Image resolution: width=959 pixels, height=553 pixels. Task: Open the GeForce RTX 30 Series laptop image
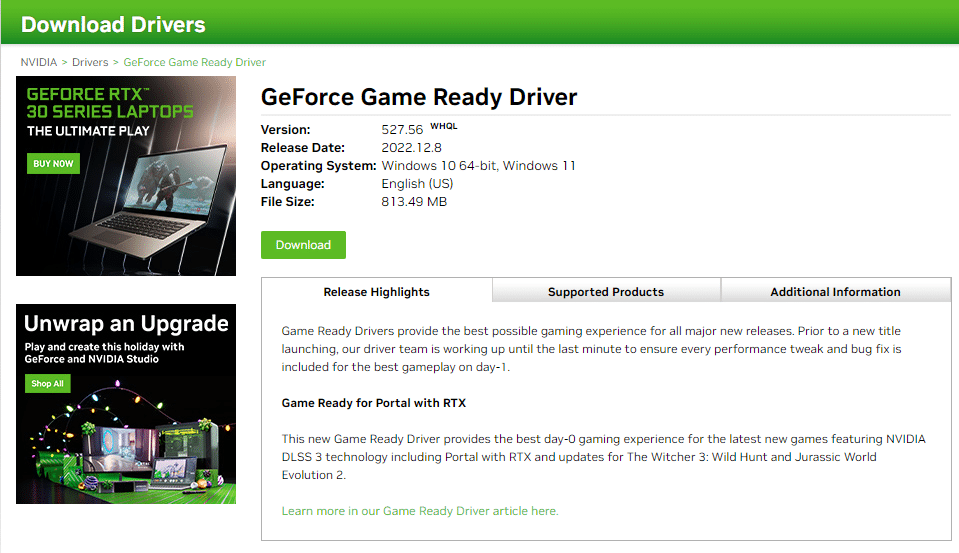pyautogui.click(x=126, y=176)
